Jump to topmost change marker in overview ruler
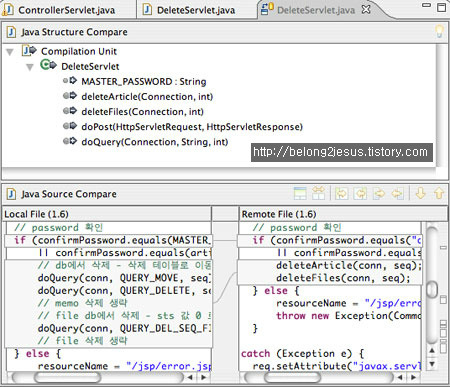The height and width of the screenshot is (387, 450). tap(443, 248)
